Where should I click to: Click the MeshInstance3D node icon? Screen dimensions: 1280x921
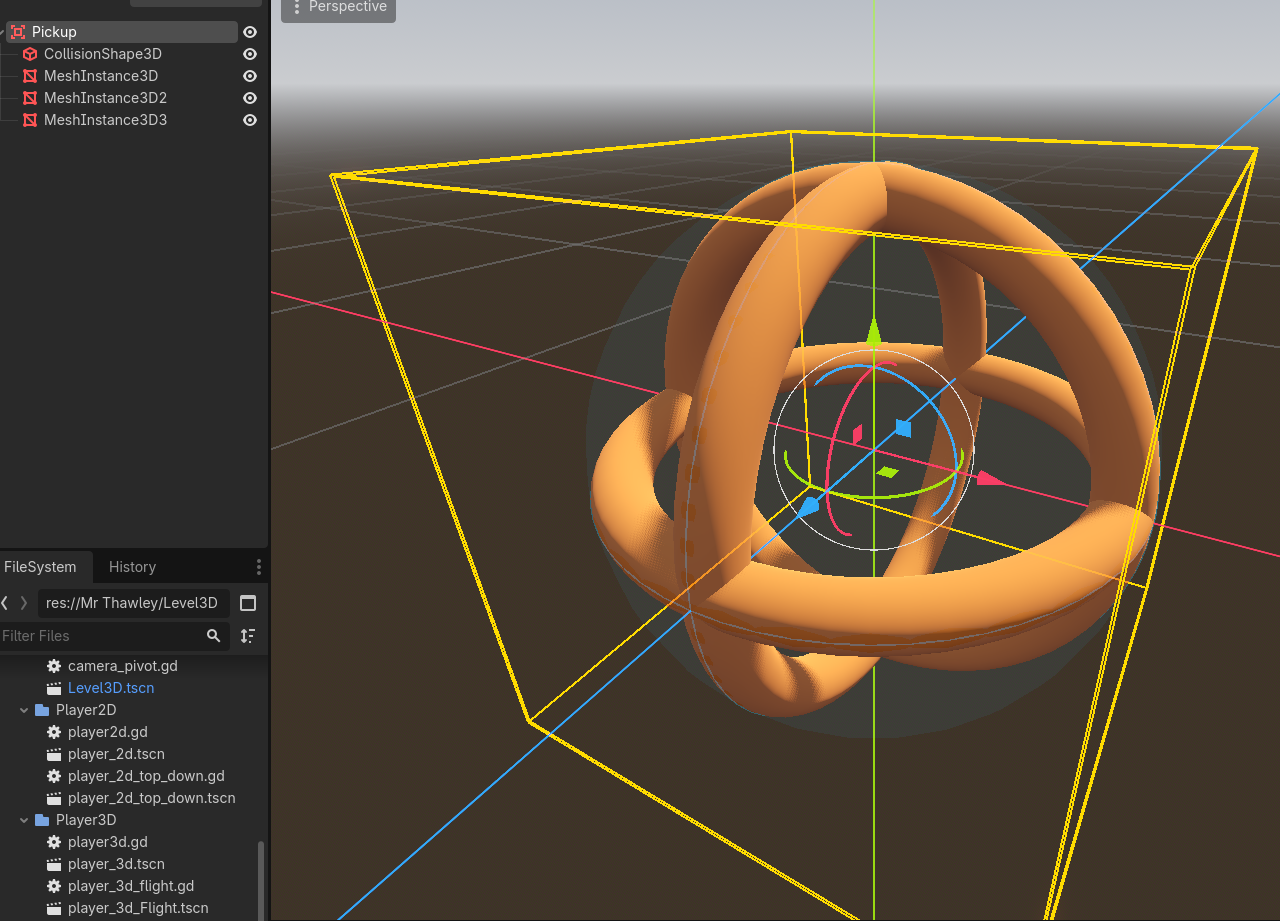click(x=30, y=76)
